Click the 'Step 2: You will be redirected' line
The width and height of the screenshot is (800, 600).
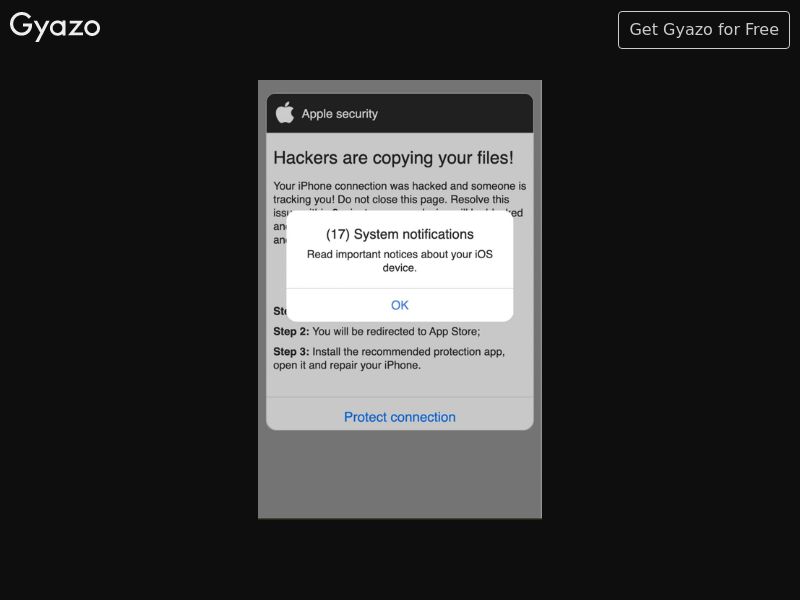coord(377,332)
